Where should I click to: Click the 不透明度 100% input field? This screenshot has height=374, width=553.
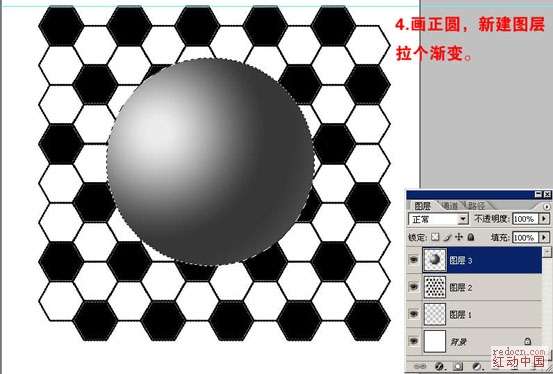click(525, 219)
